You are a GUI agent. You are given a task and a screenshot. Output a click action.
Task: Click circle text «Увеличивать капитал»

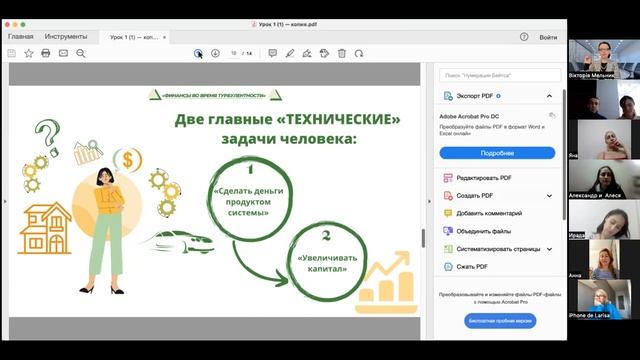(327, 263)
